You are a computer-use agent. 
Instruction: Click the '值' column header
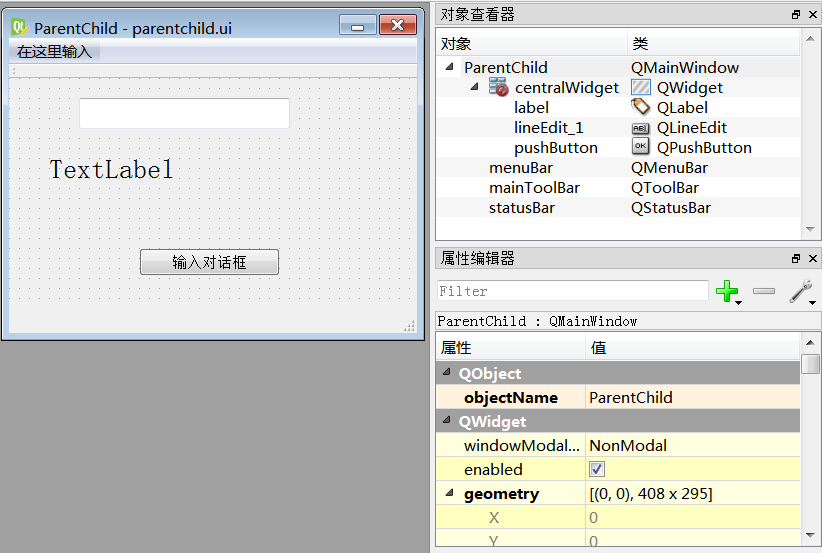(693, 348)
